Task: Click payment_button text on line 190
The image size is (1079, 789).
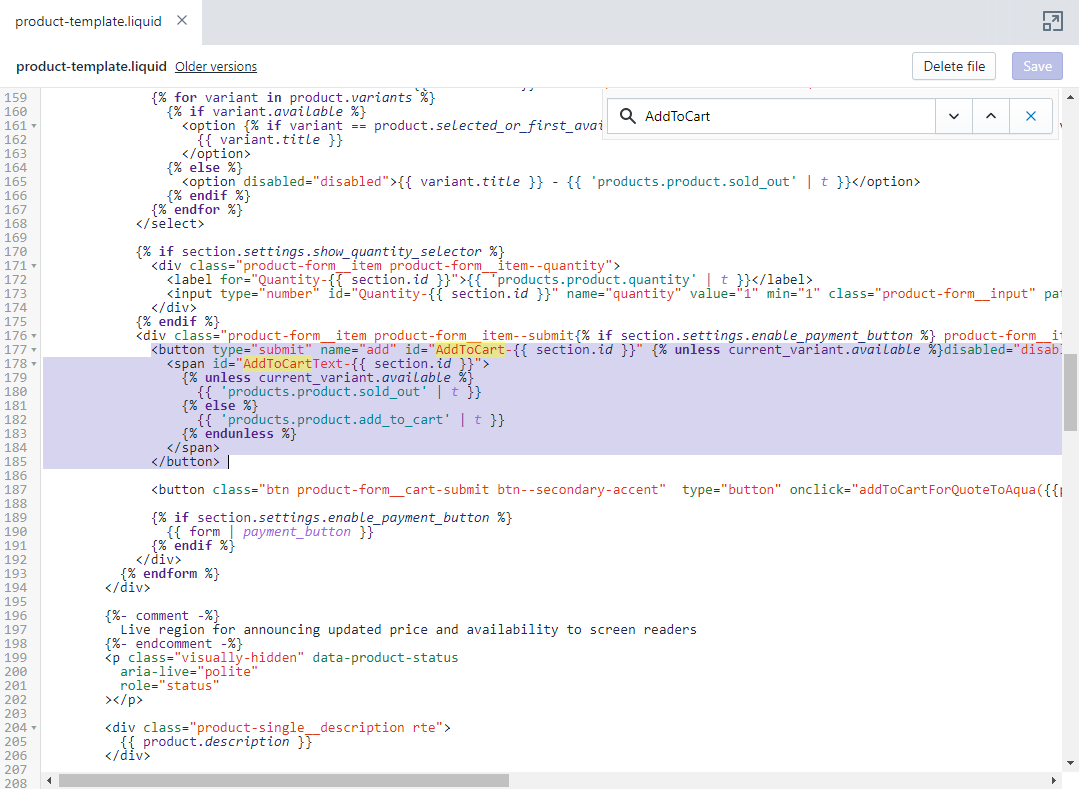Action: click(x=297, y=532)
